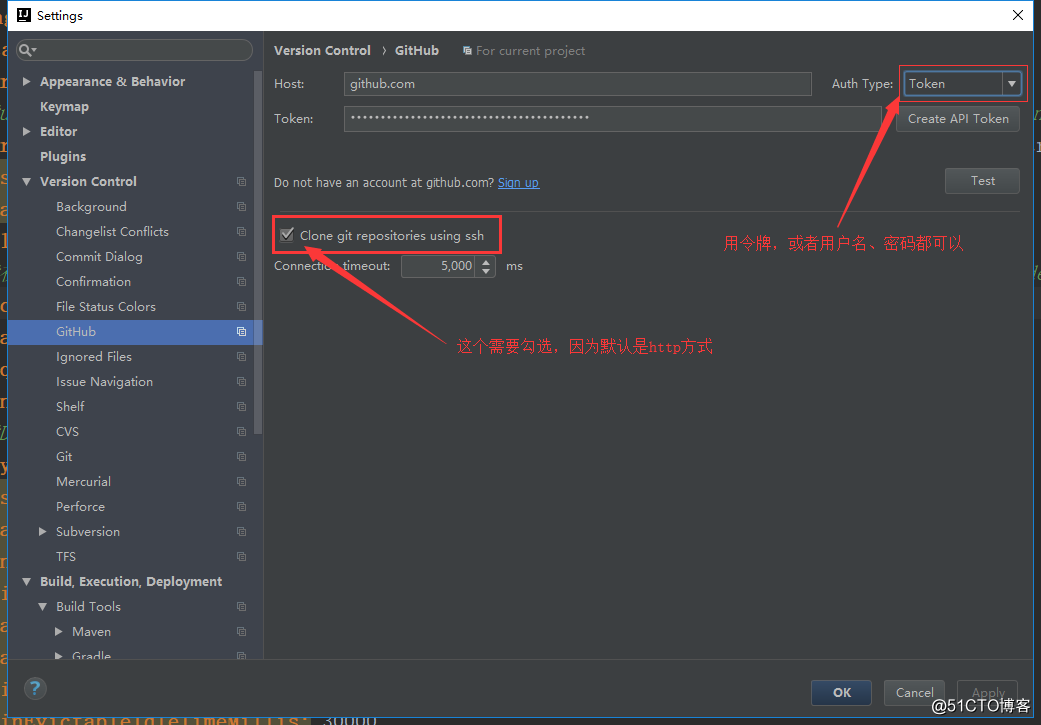Screen dimensions: 1041x725
Task: Click the project-level icon beside Version Control
Action: (x=242, y=182)
